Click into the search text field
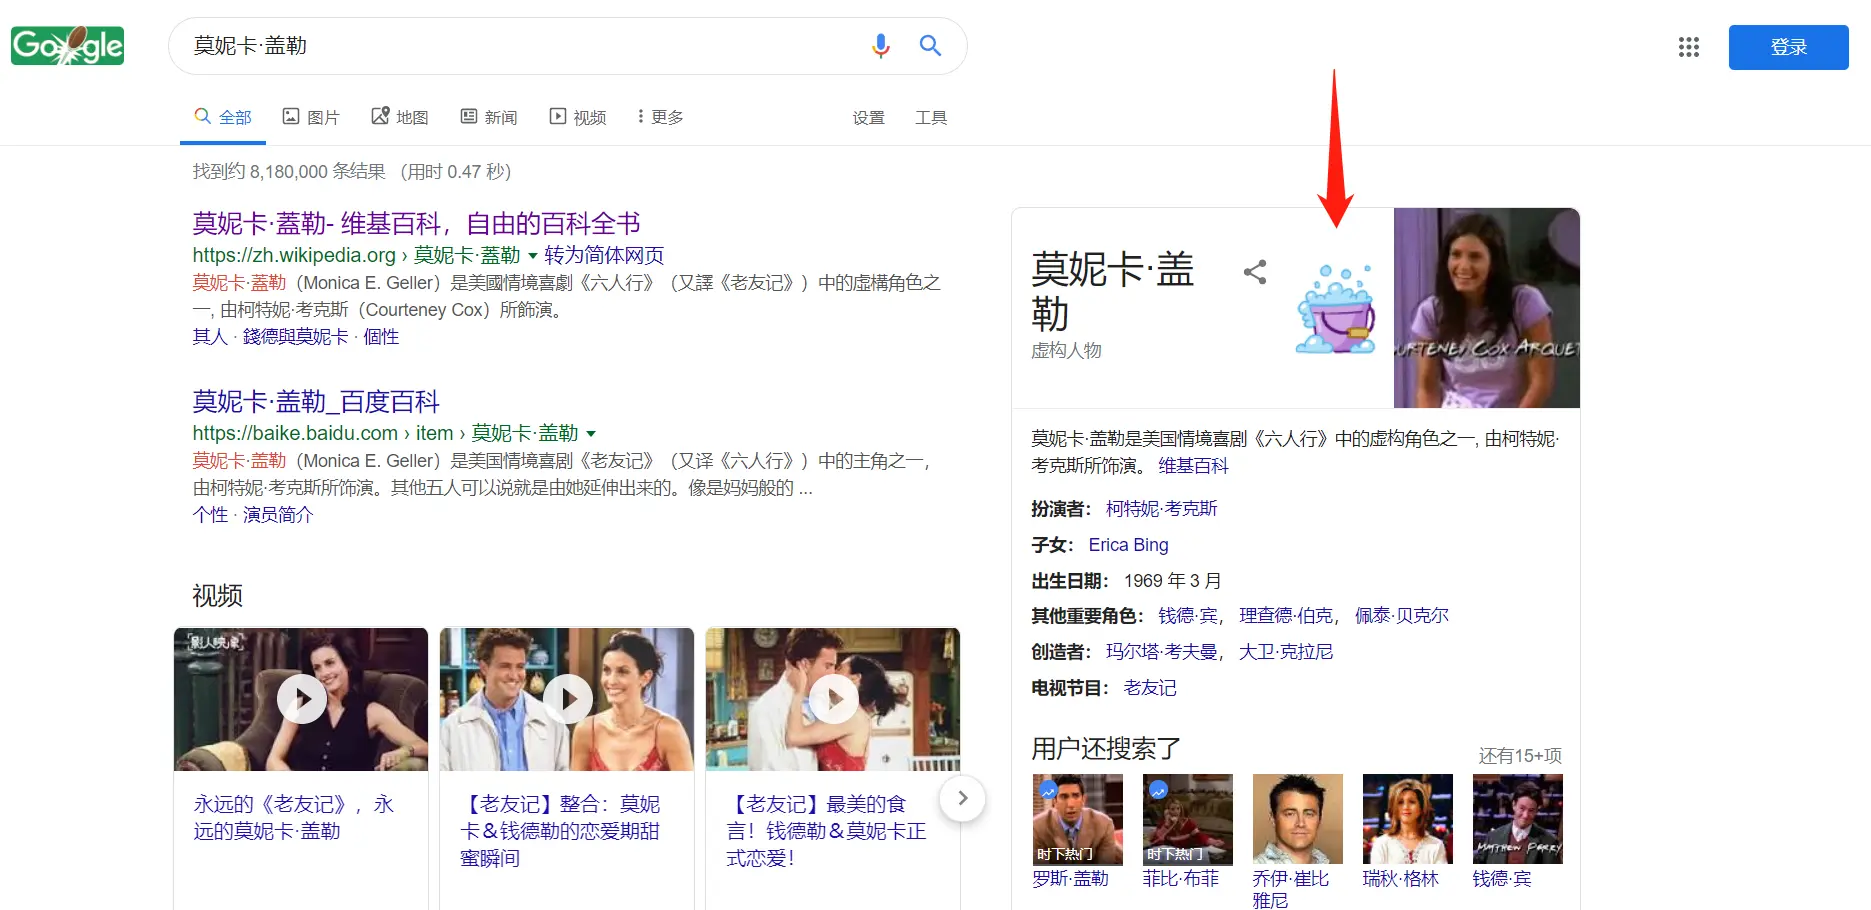 (x=520, y=46)
